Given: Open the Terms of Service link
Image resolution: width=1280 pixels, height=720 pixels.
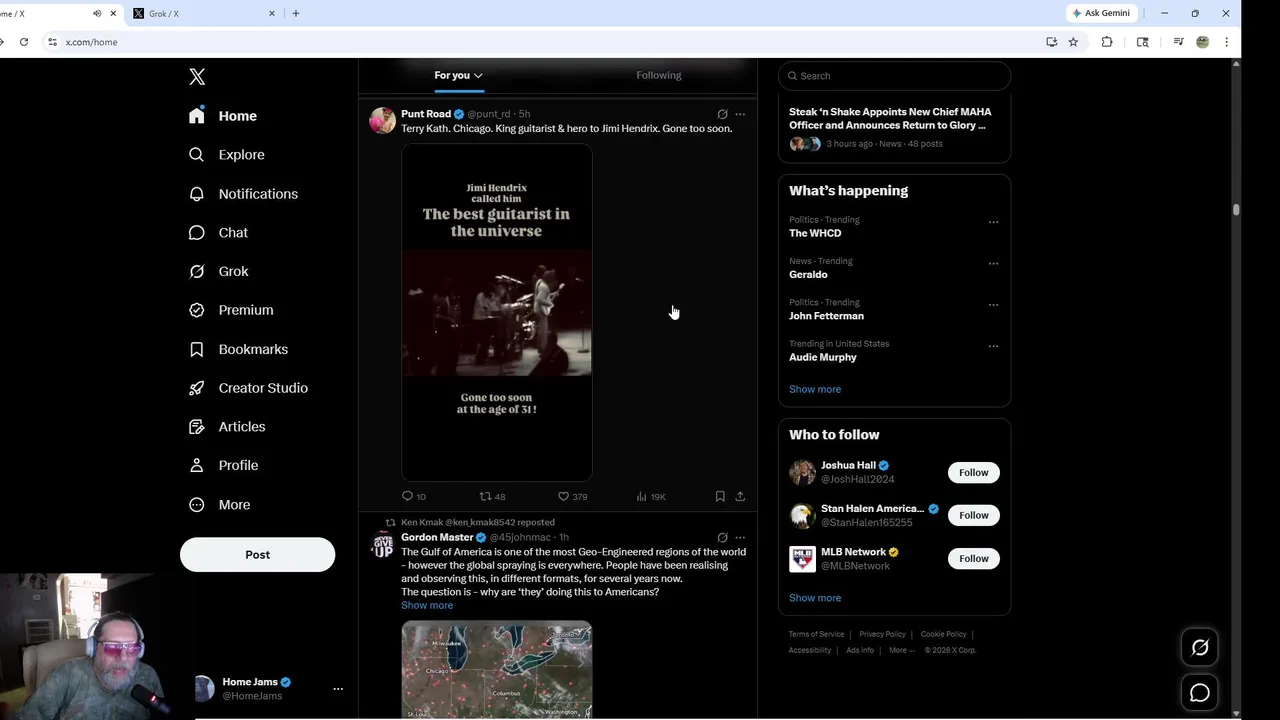Looking at the screenshot, I should (816, 634).
